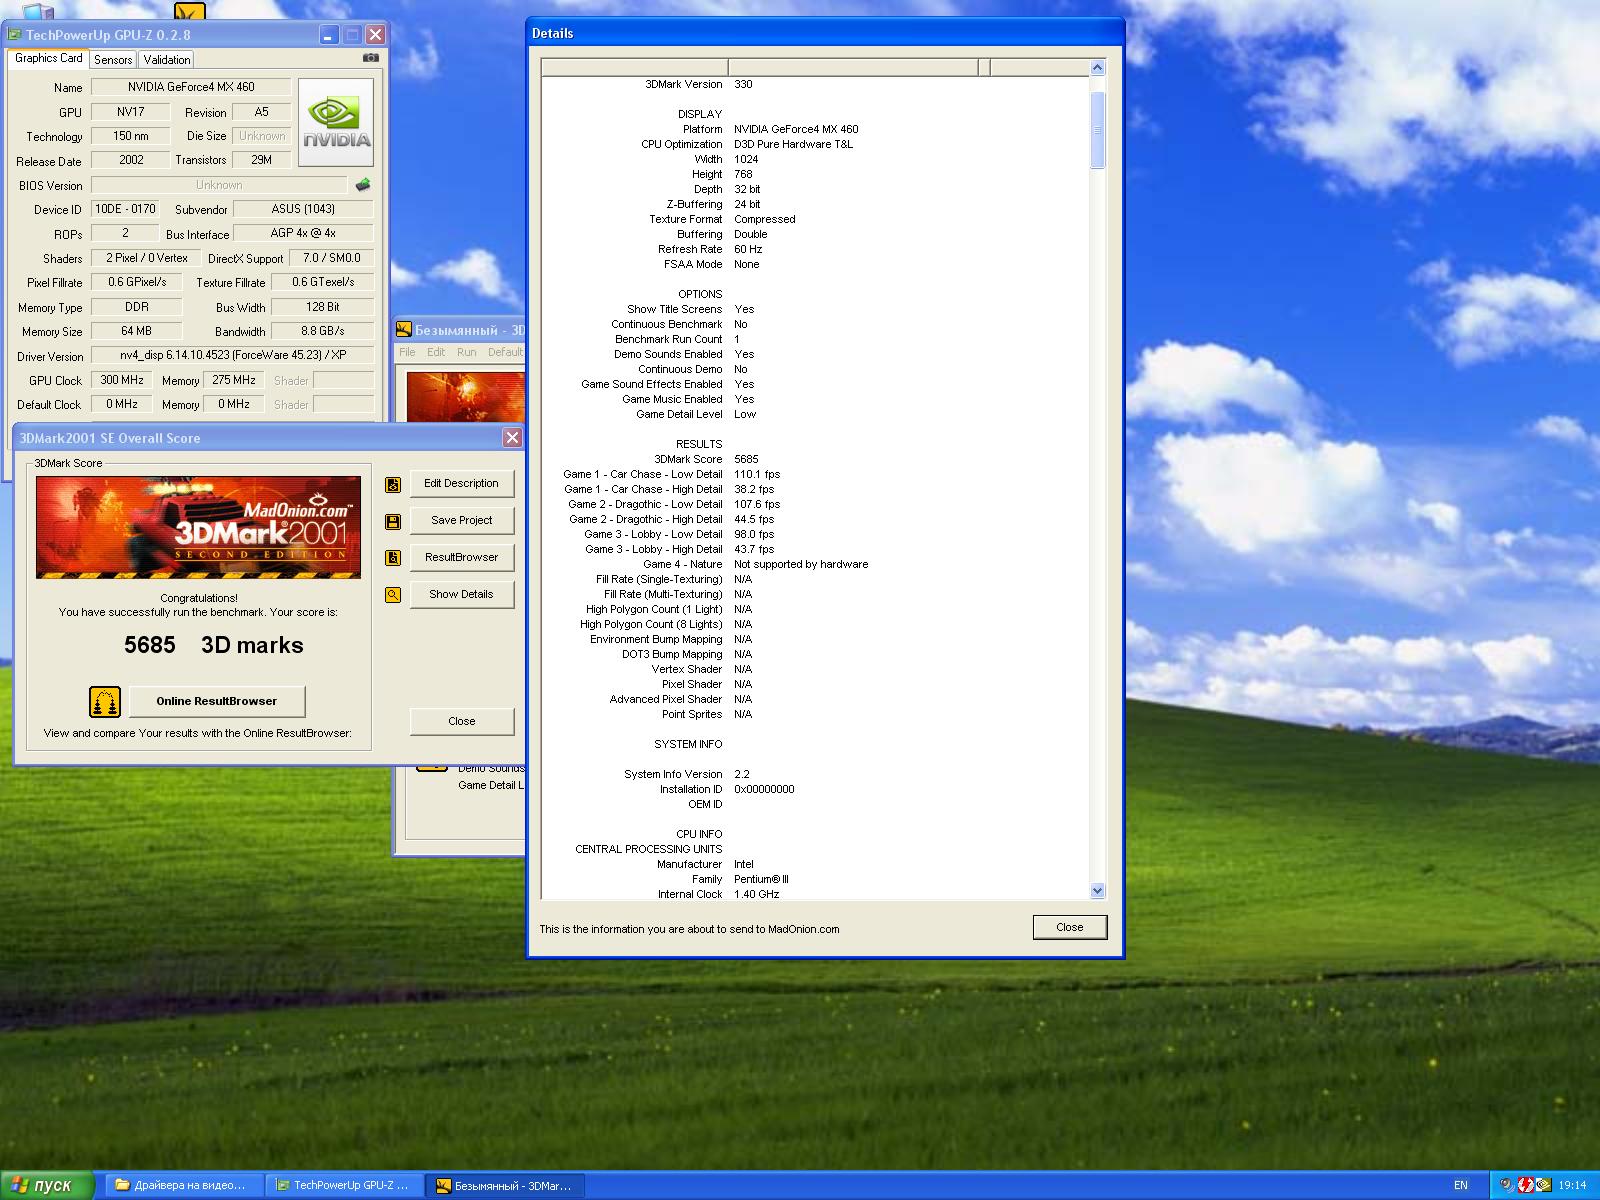
Task: Click the Save Project floppy icon
Action: point(393,521)
